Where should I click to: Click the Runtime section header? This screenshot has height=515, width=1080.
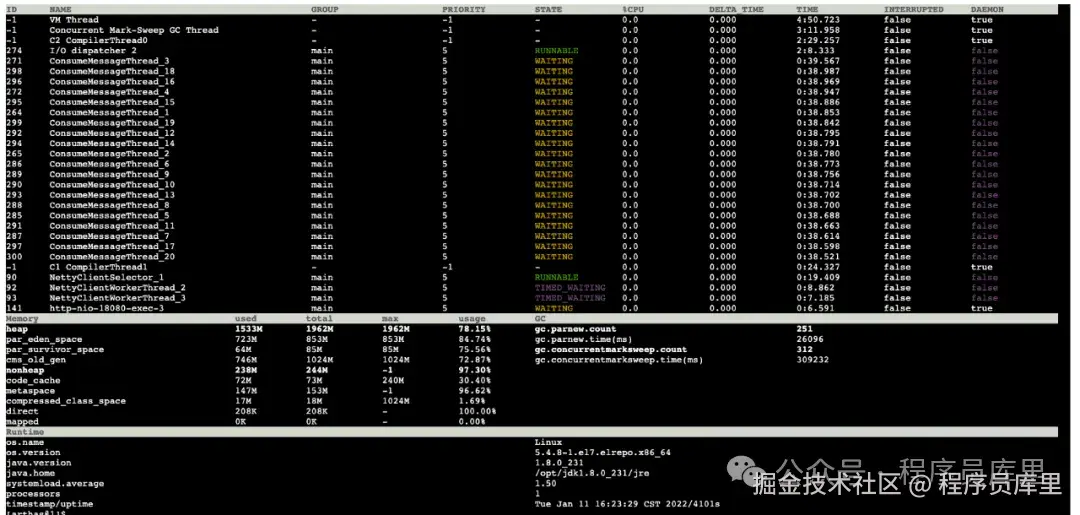[25, 432]
